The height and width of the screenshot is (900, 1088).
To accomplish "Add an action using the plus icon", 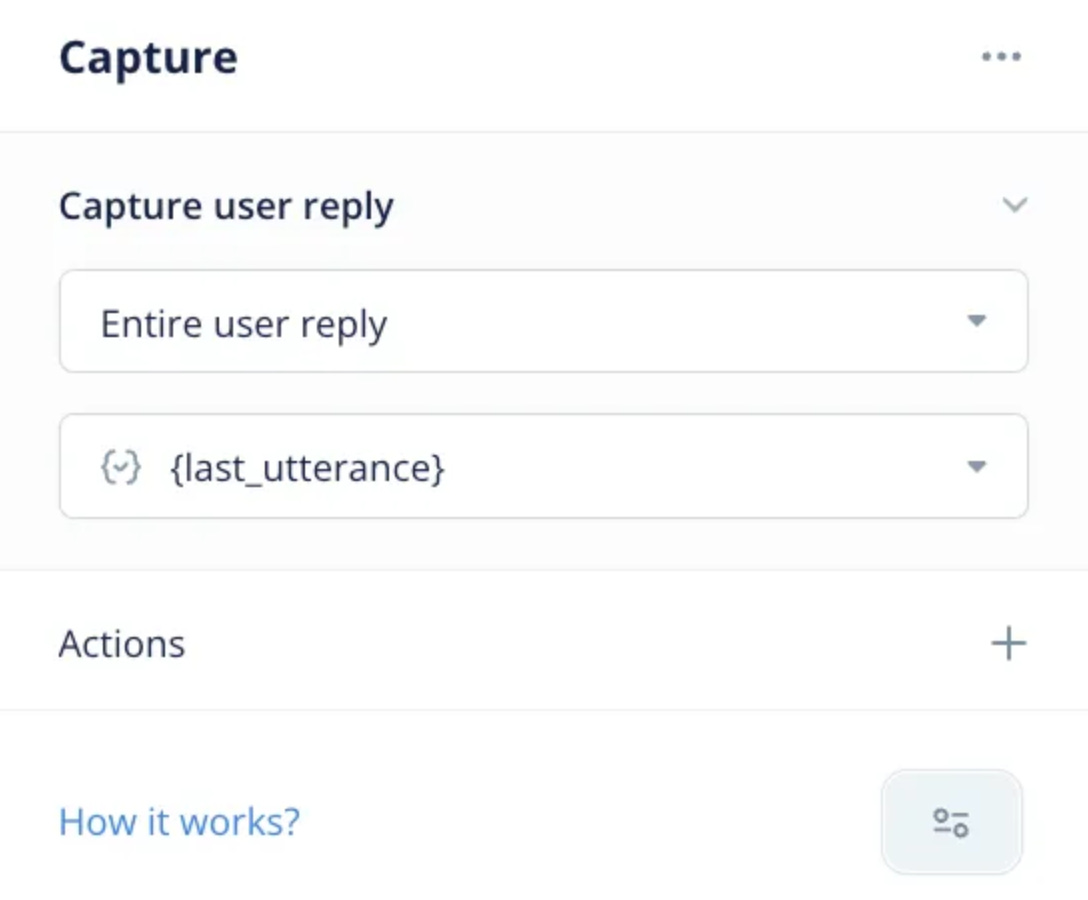I will pyautogui.click(x=1010, y=643).
